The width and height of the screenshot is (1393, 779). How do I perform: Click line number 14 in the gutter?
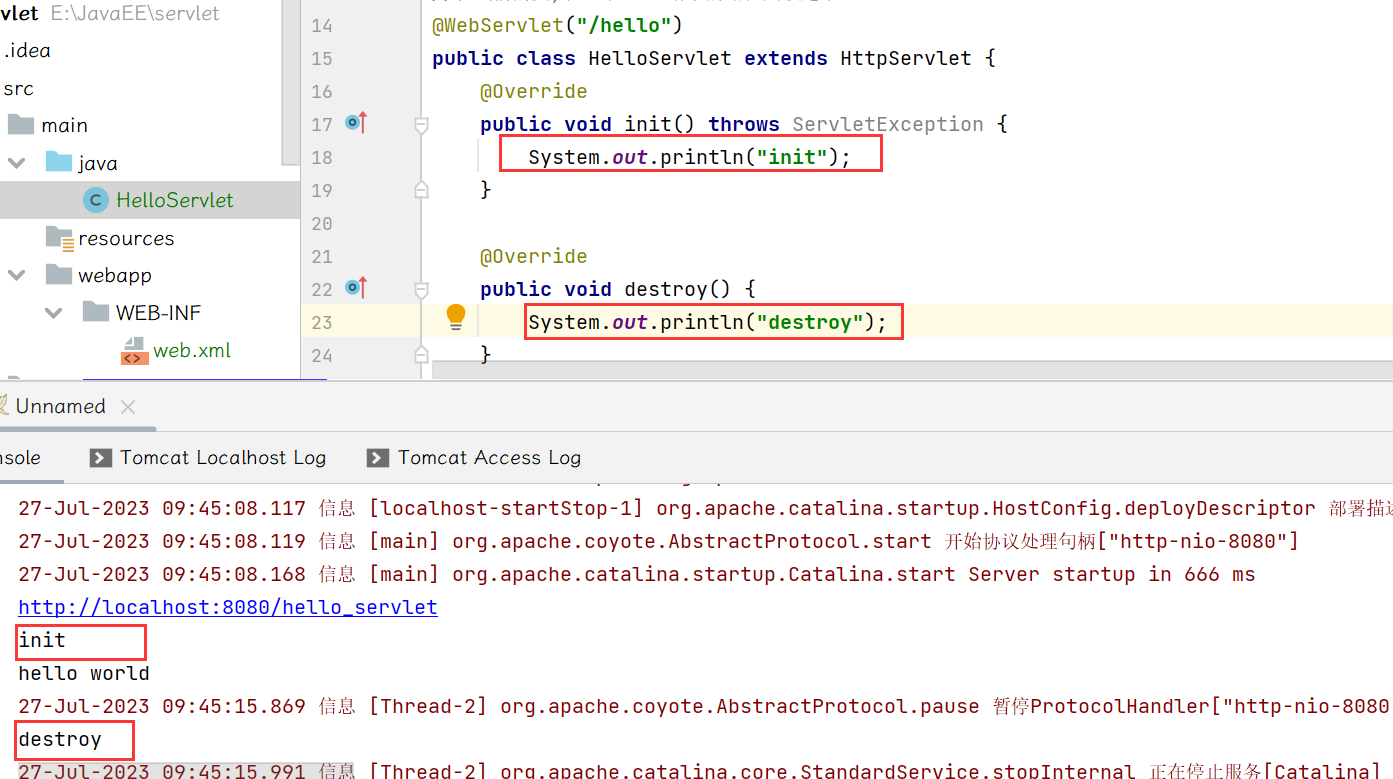(321, 25)
